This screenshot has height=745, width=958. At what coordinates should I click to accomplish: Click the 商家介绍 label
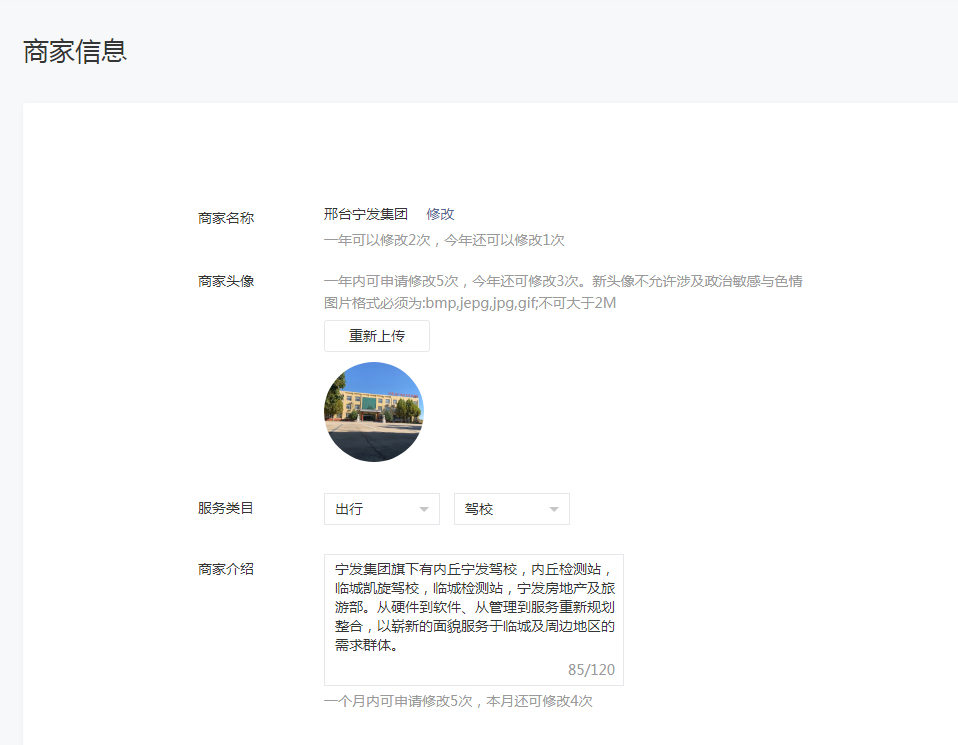225,569
